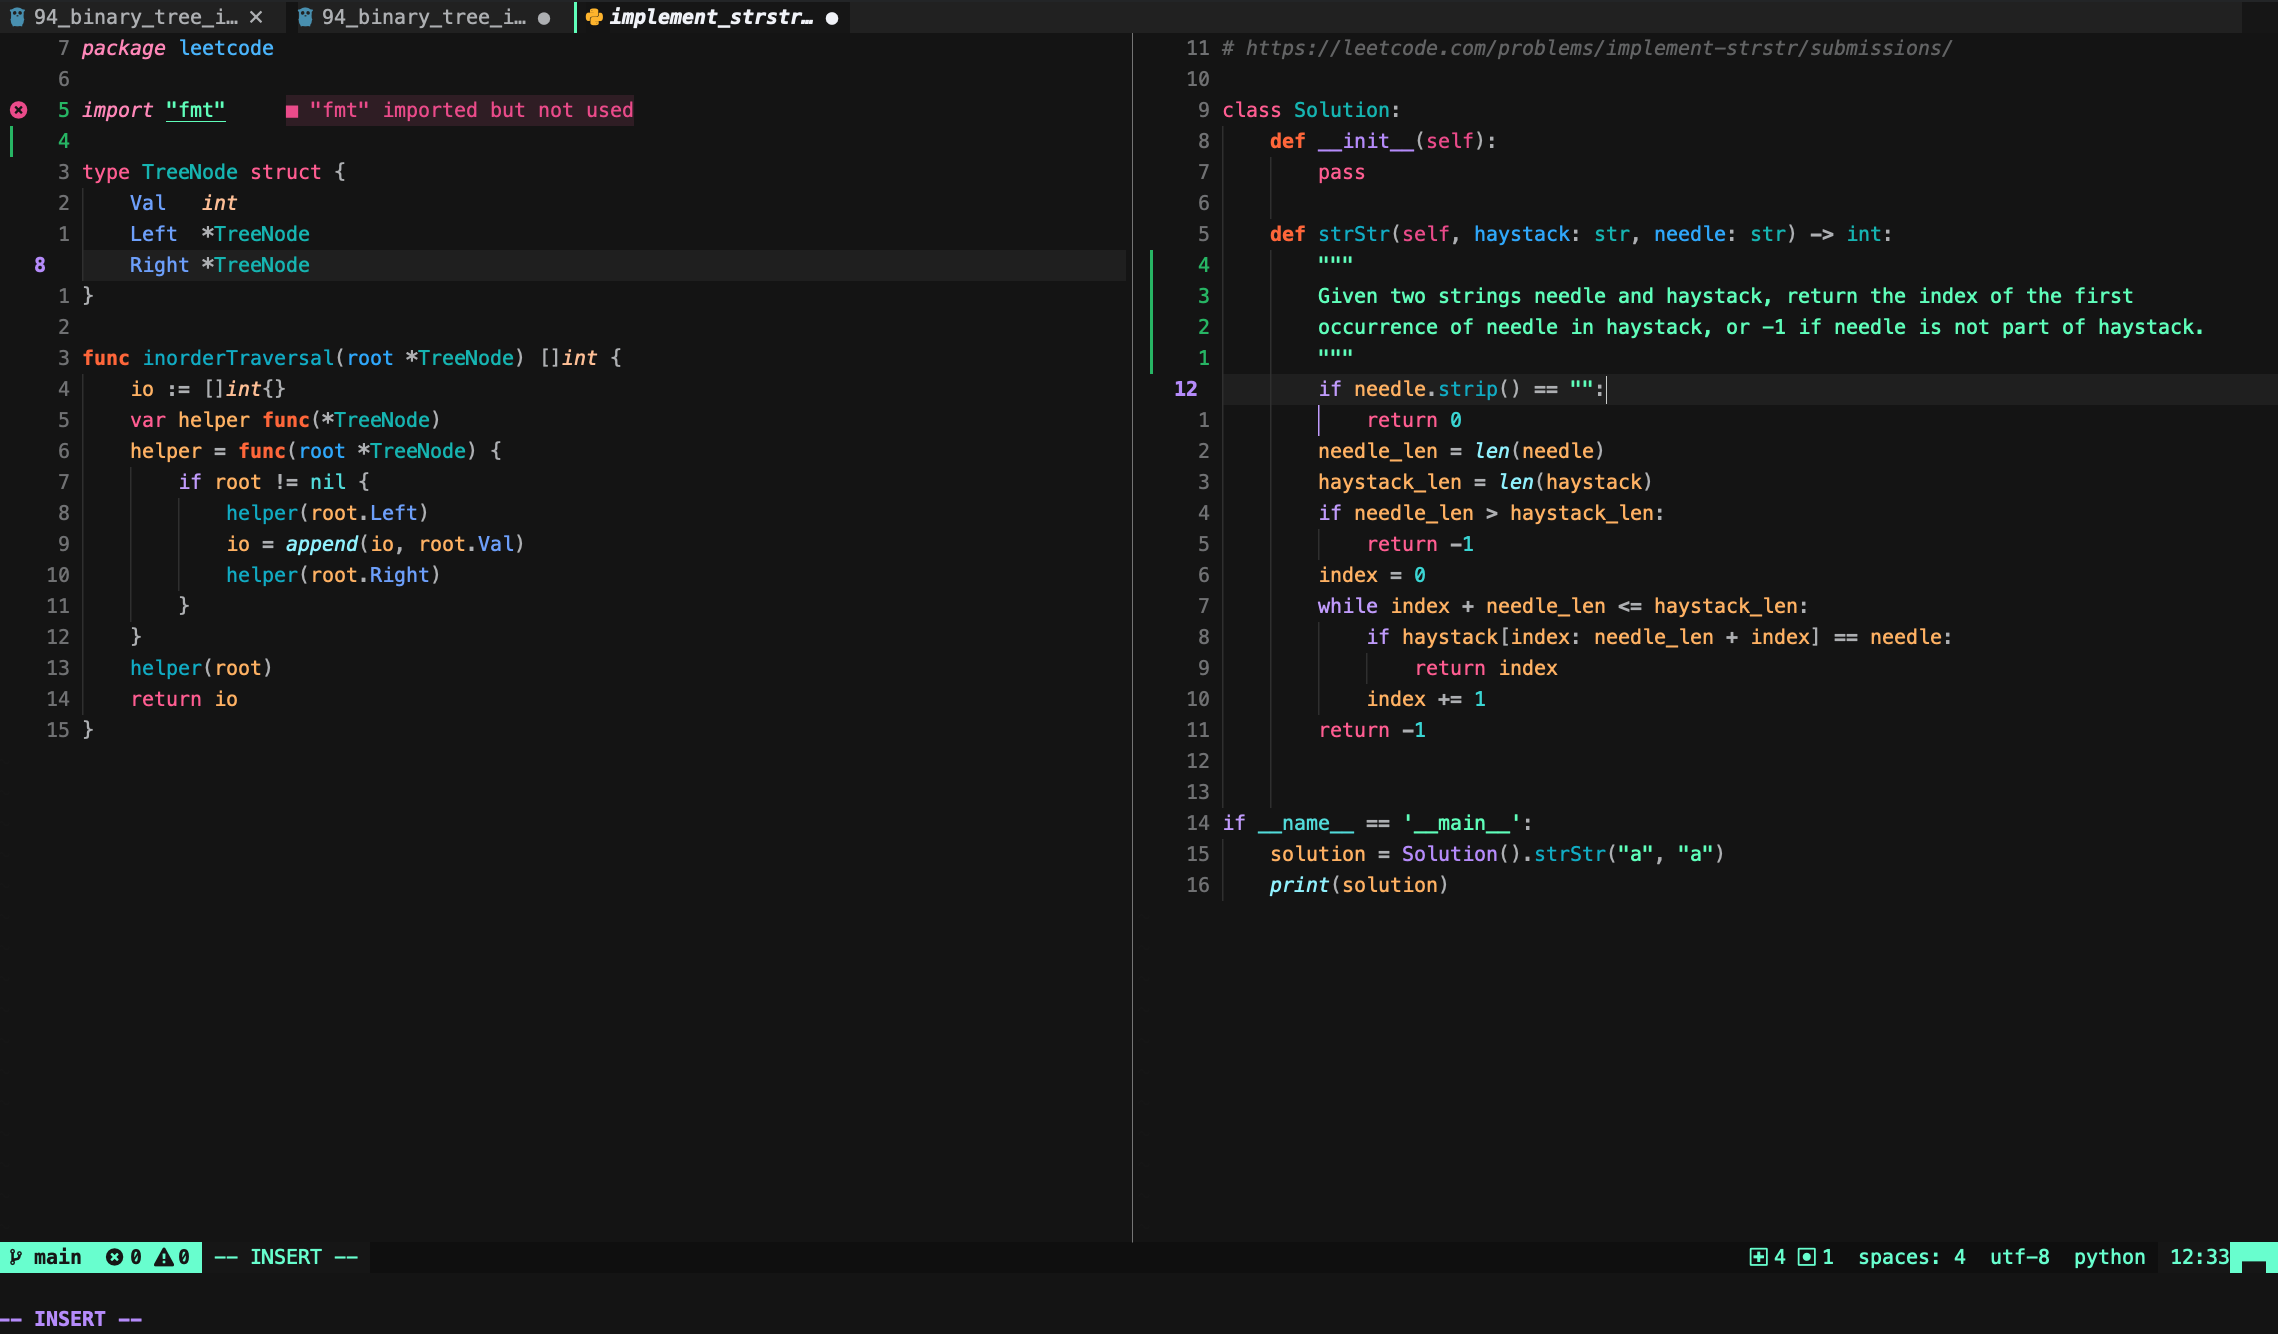The width and height of the screenshot is (2278, 1334).
Task: Click the warning triangle icon in status bar
Action: (163, 1257)
